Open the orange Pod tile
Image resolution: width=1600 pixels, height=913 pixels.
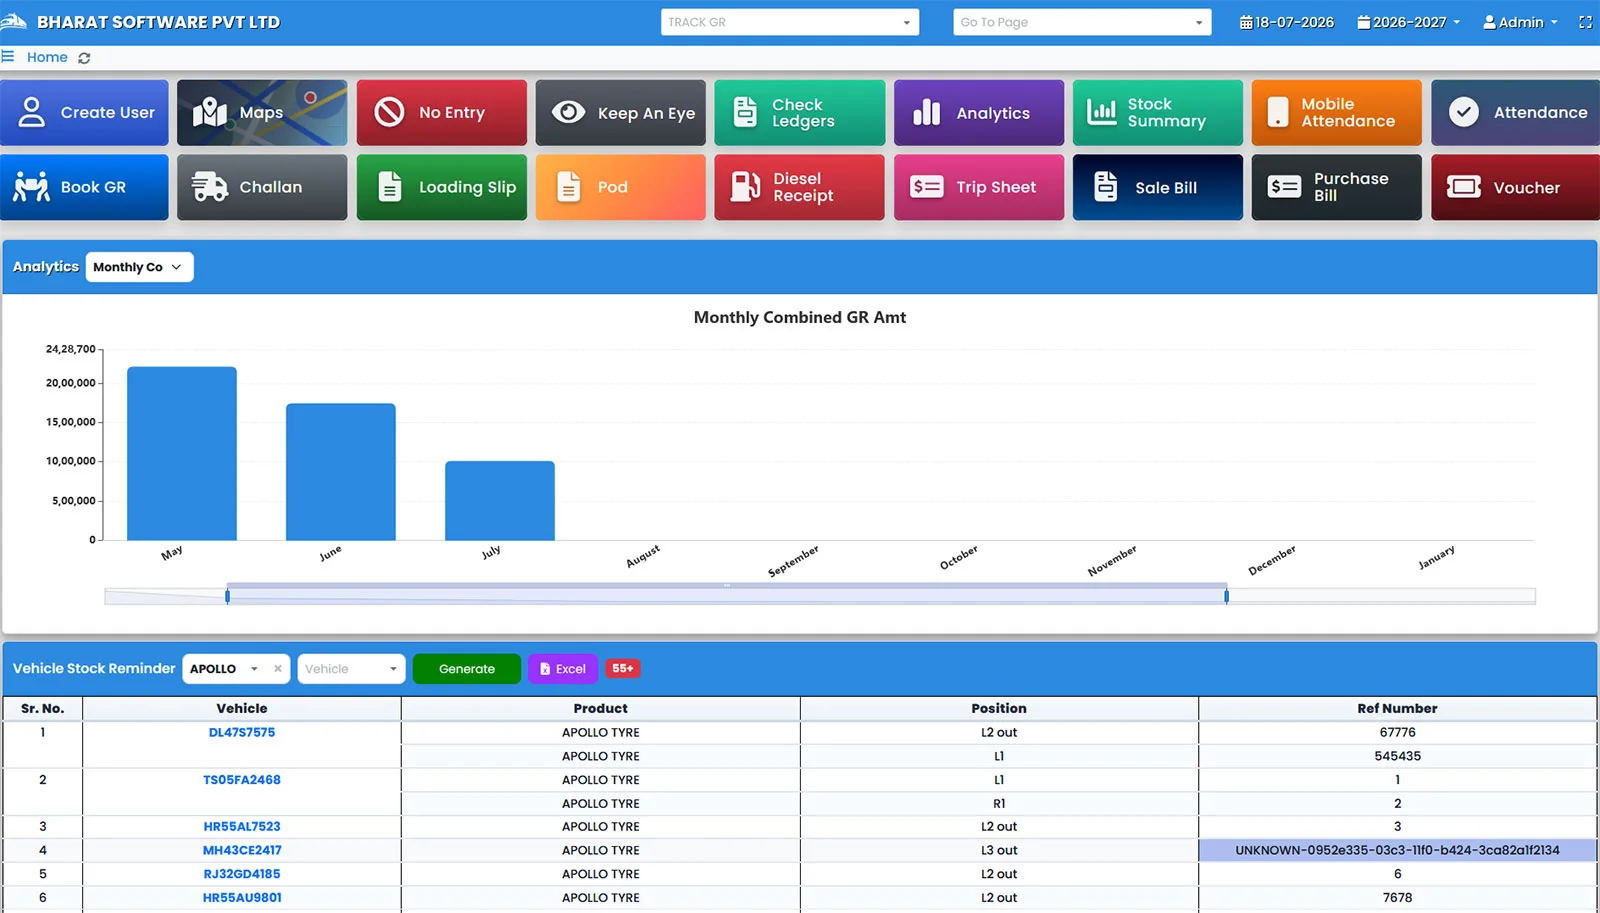(620, 187)
